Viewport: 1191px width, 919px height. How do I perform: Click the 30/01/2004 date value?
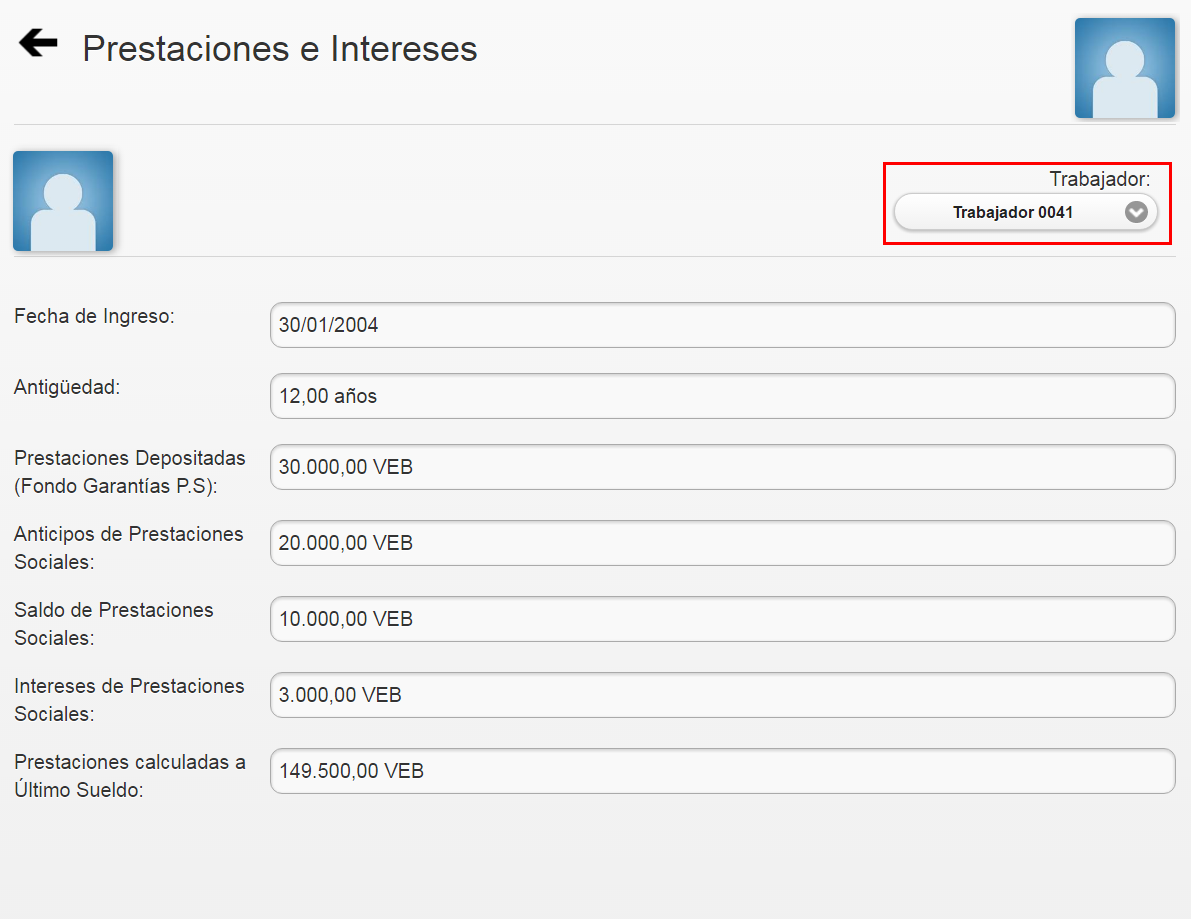point(330,324)
